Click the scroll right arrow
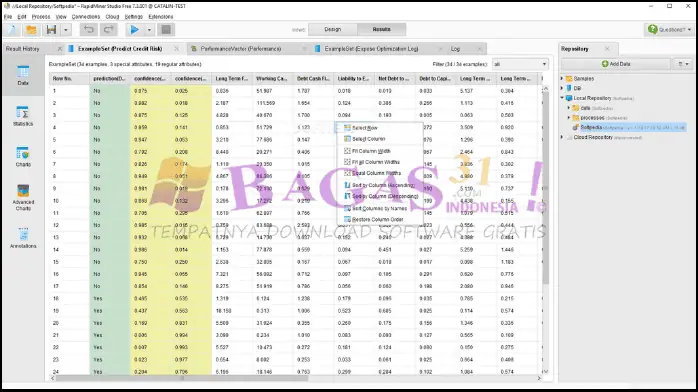Viewport: 698px width, 392px height. (539, 378)
